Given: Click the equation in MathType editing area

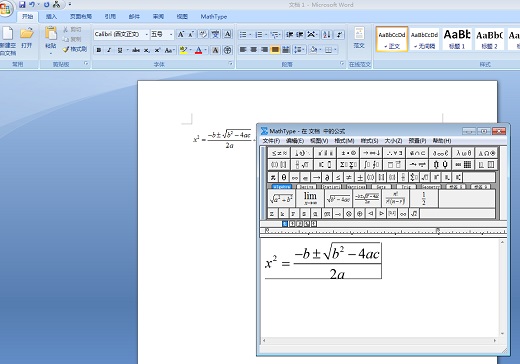Looking at the screenshot, I should (x=323, y=261).
